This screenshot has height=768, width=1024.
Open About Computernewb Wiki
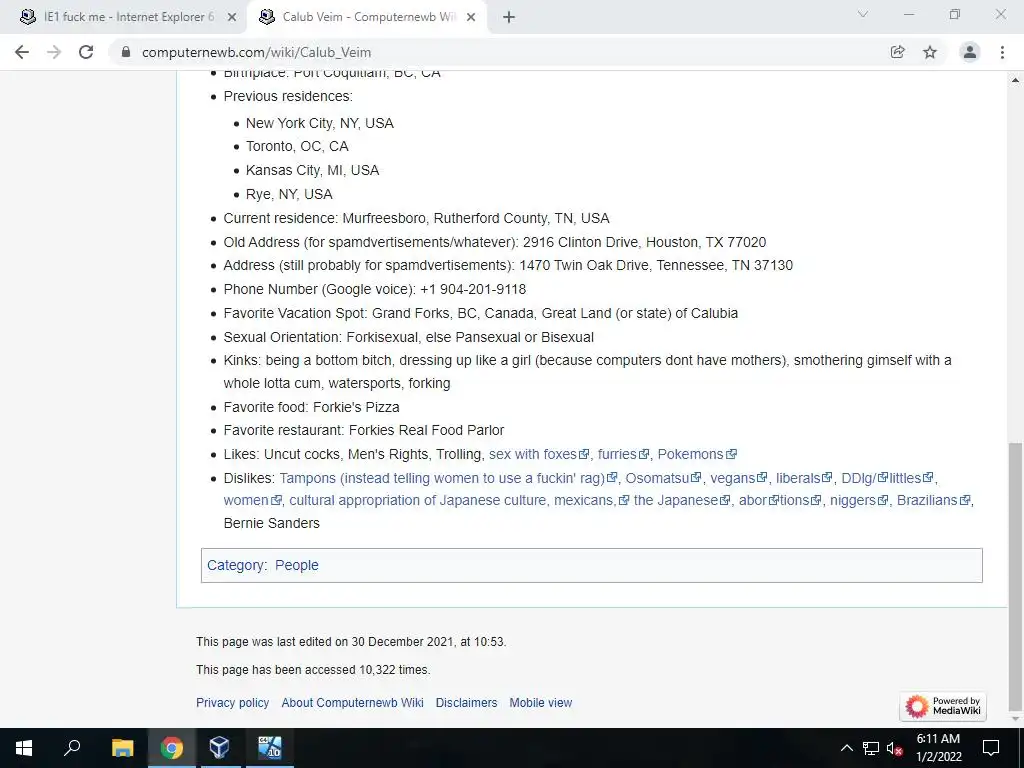353,703
